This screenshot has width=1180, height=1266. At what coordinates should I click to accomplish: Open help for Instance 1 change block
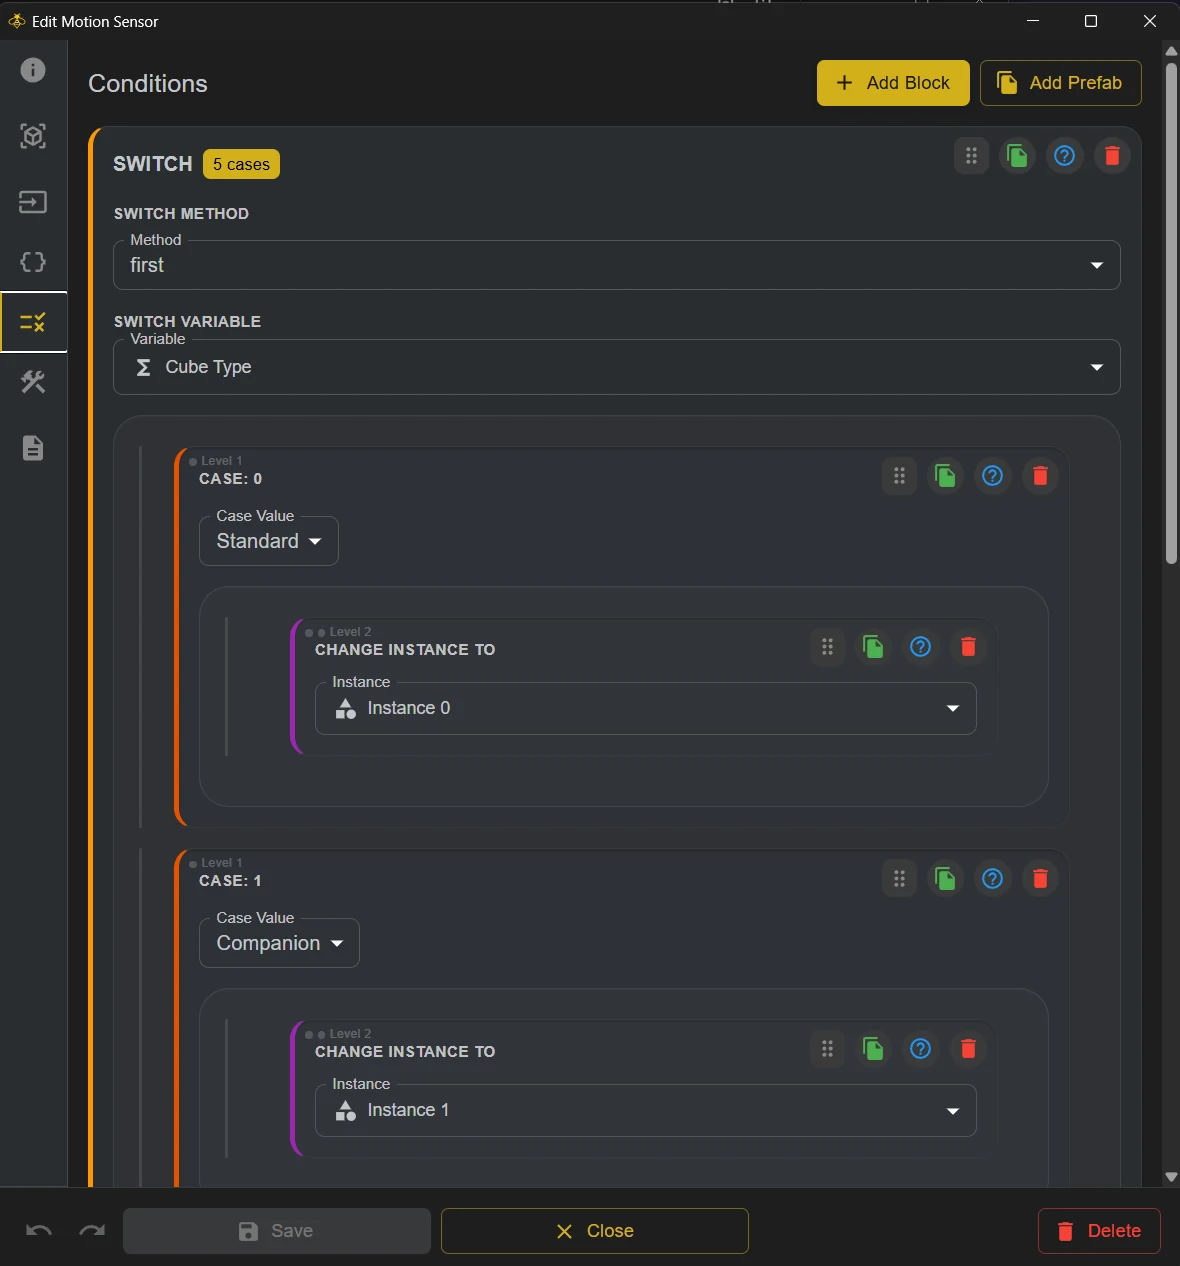click(920, 1049)
